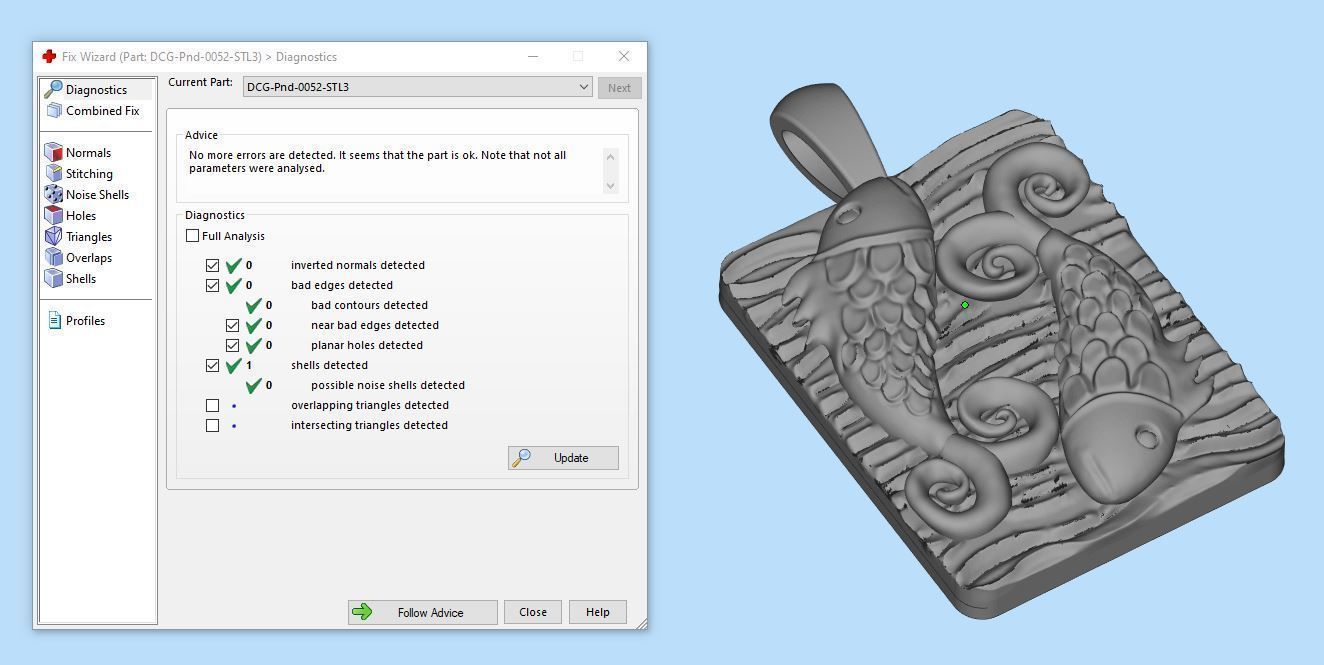The height and width of the screenshot is (665, 1324).
Task: Click green marker point on the 3D model
Action: (x=965, y=305)
